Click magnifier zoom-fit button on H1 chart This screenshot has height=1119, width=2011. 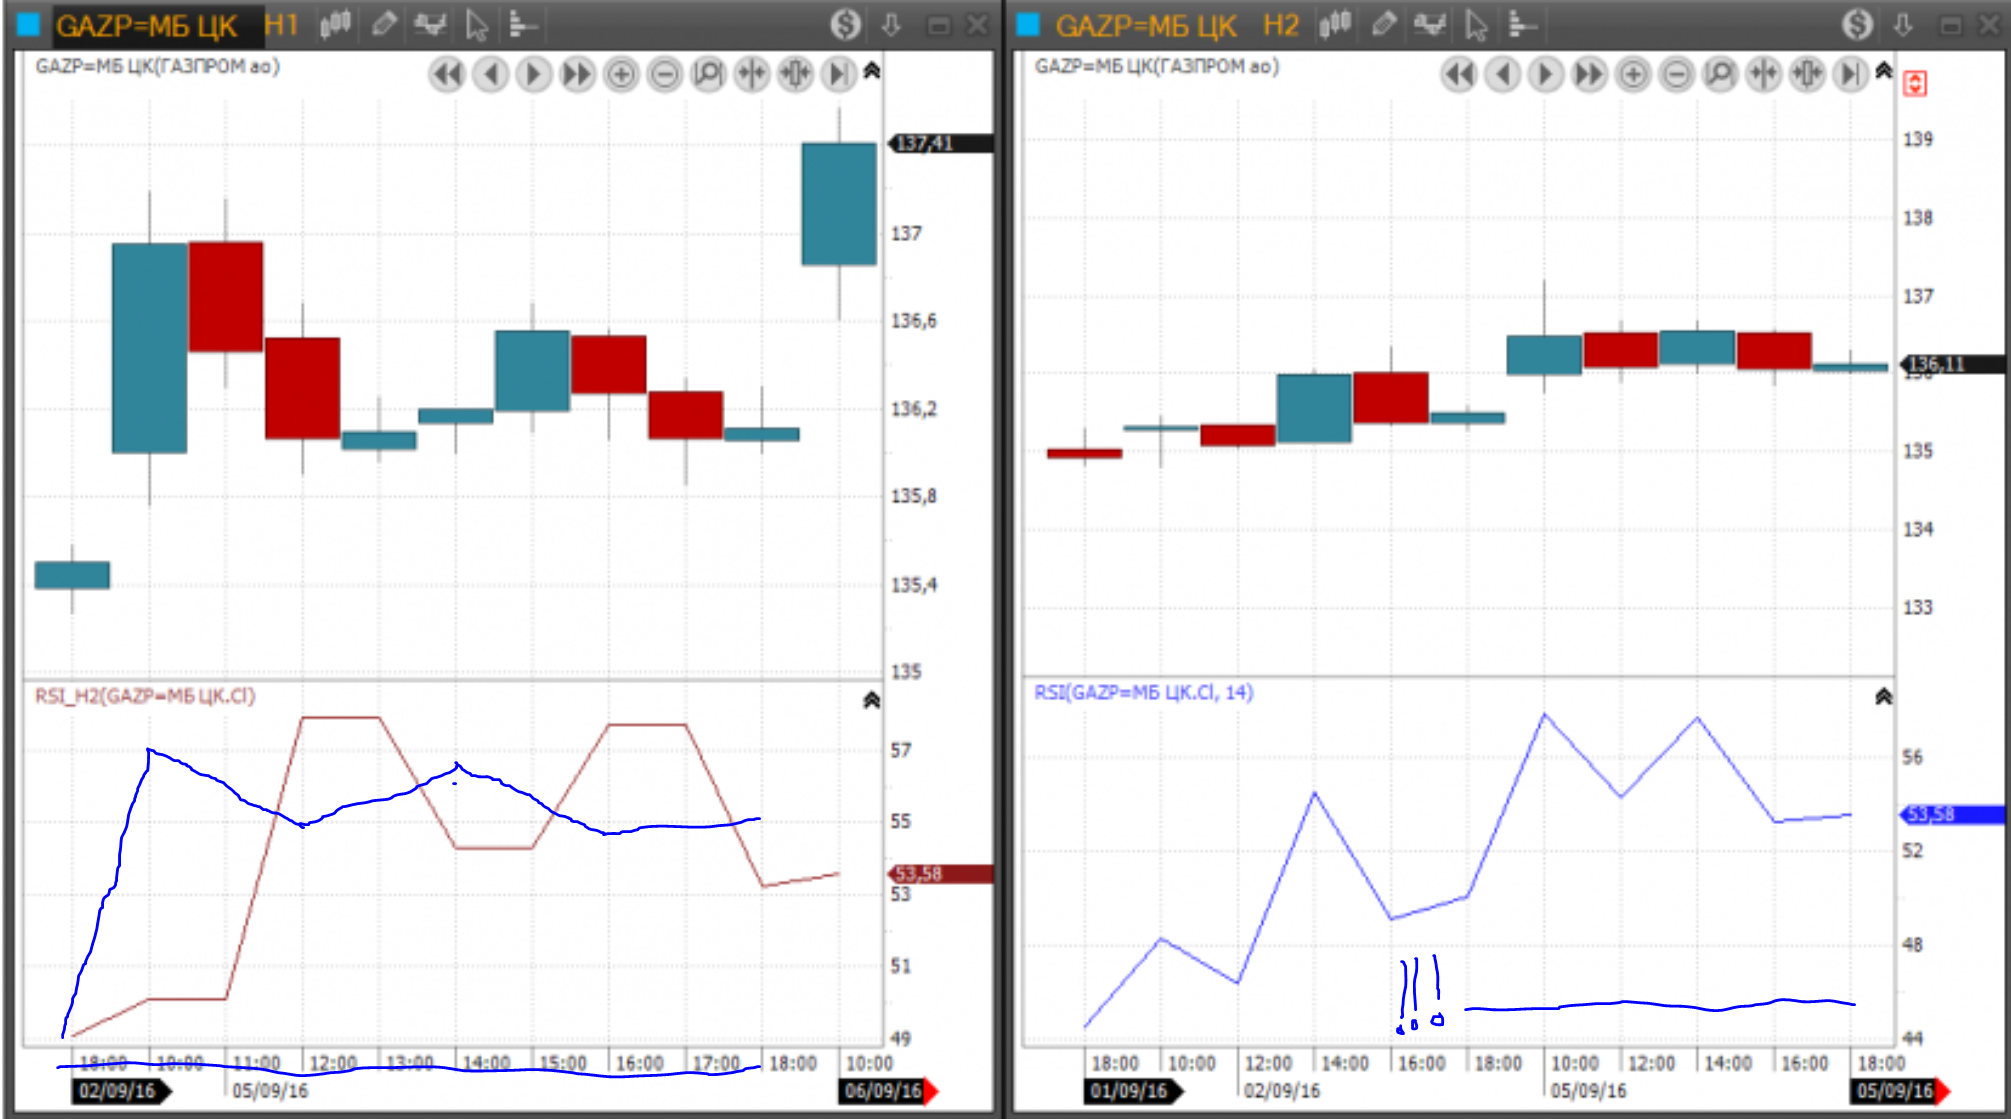coord(708,74)
